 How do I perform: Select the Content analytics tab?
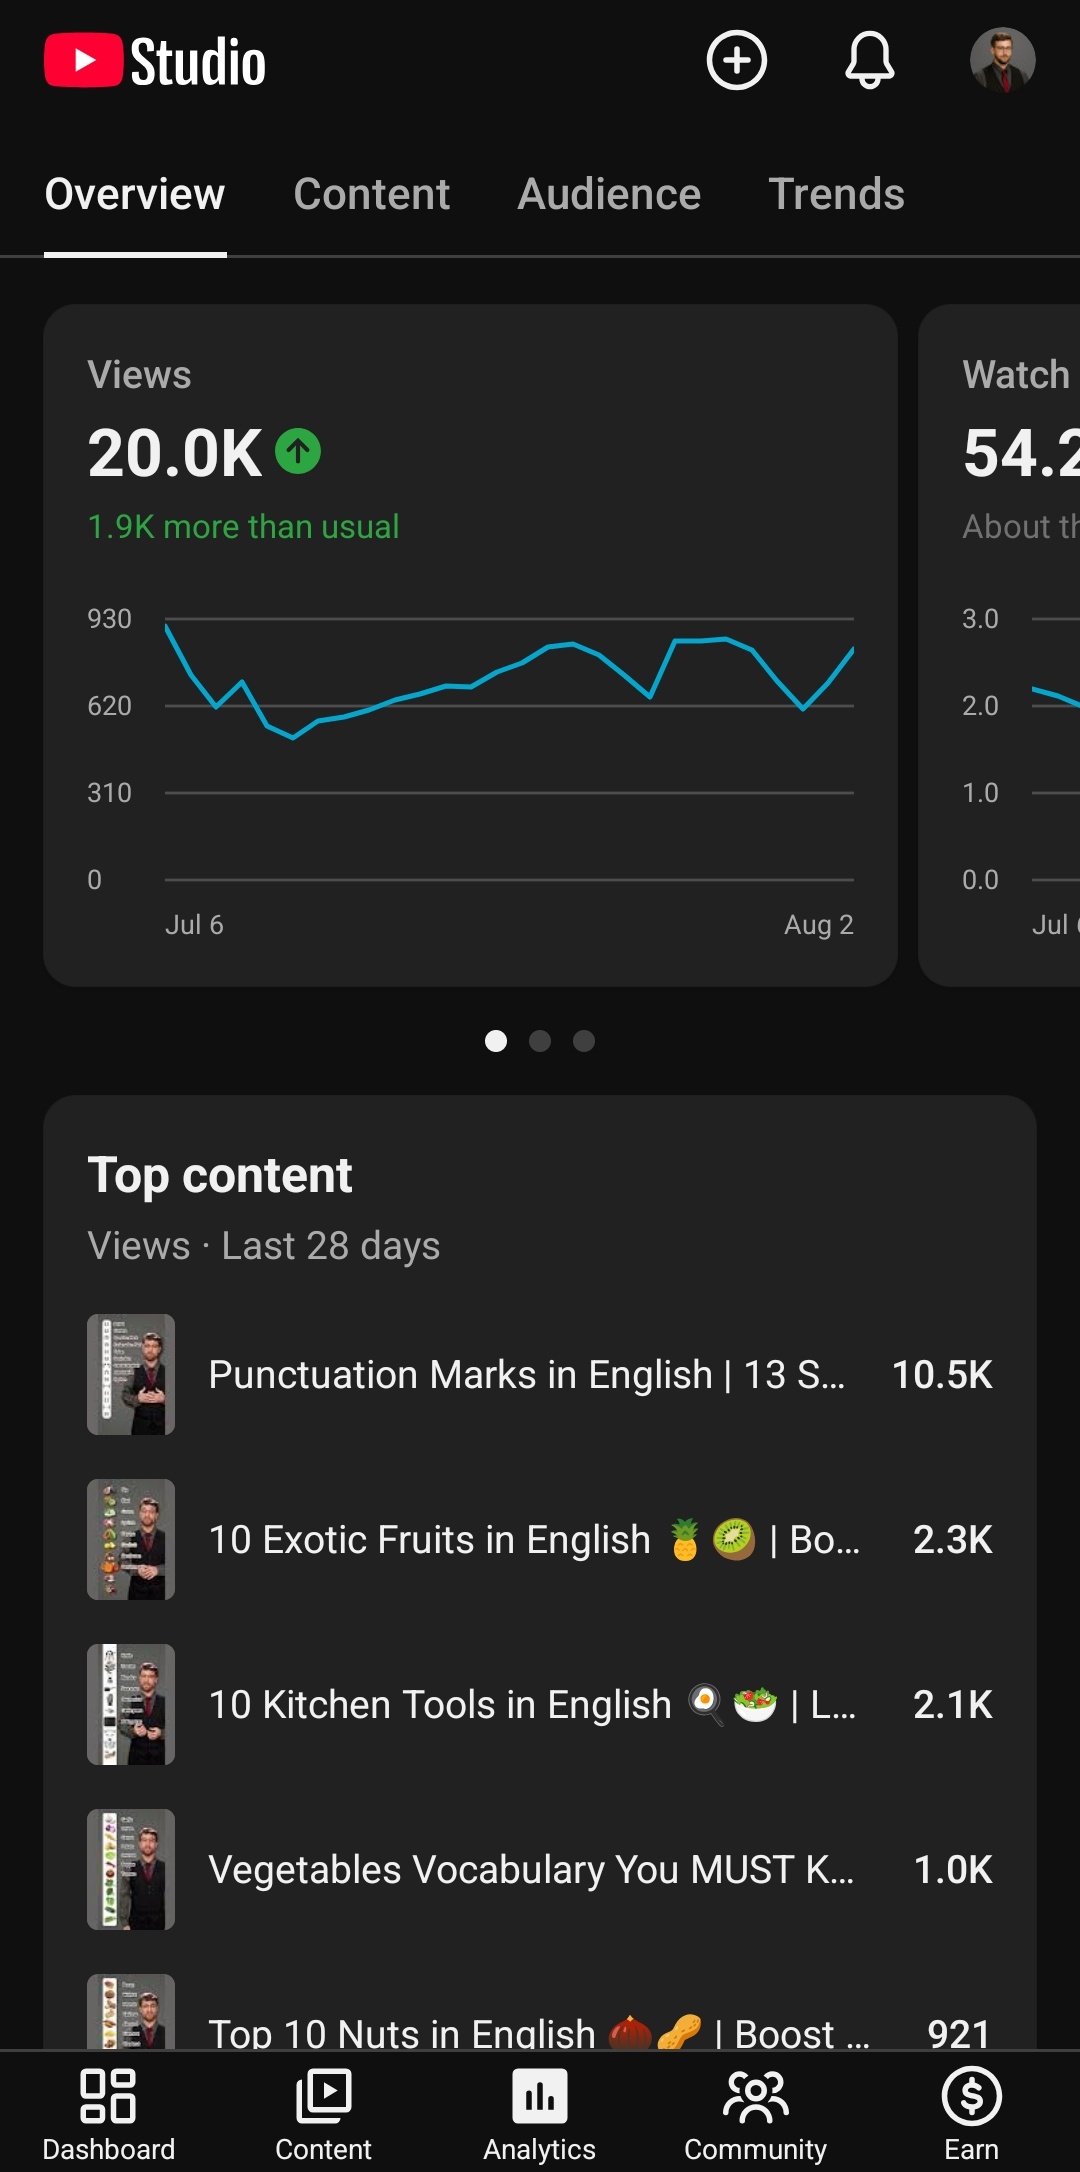point(372,194)
